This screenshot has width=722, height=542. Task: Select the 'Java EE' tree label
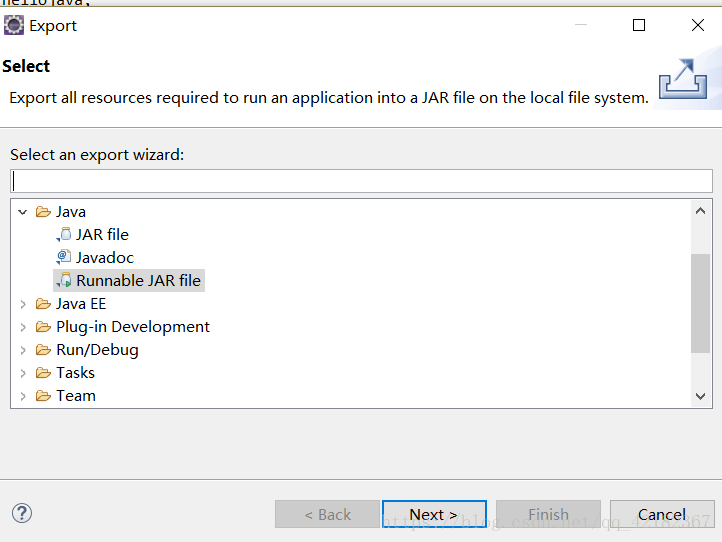coord(81,304)
